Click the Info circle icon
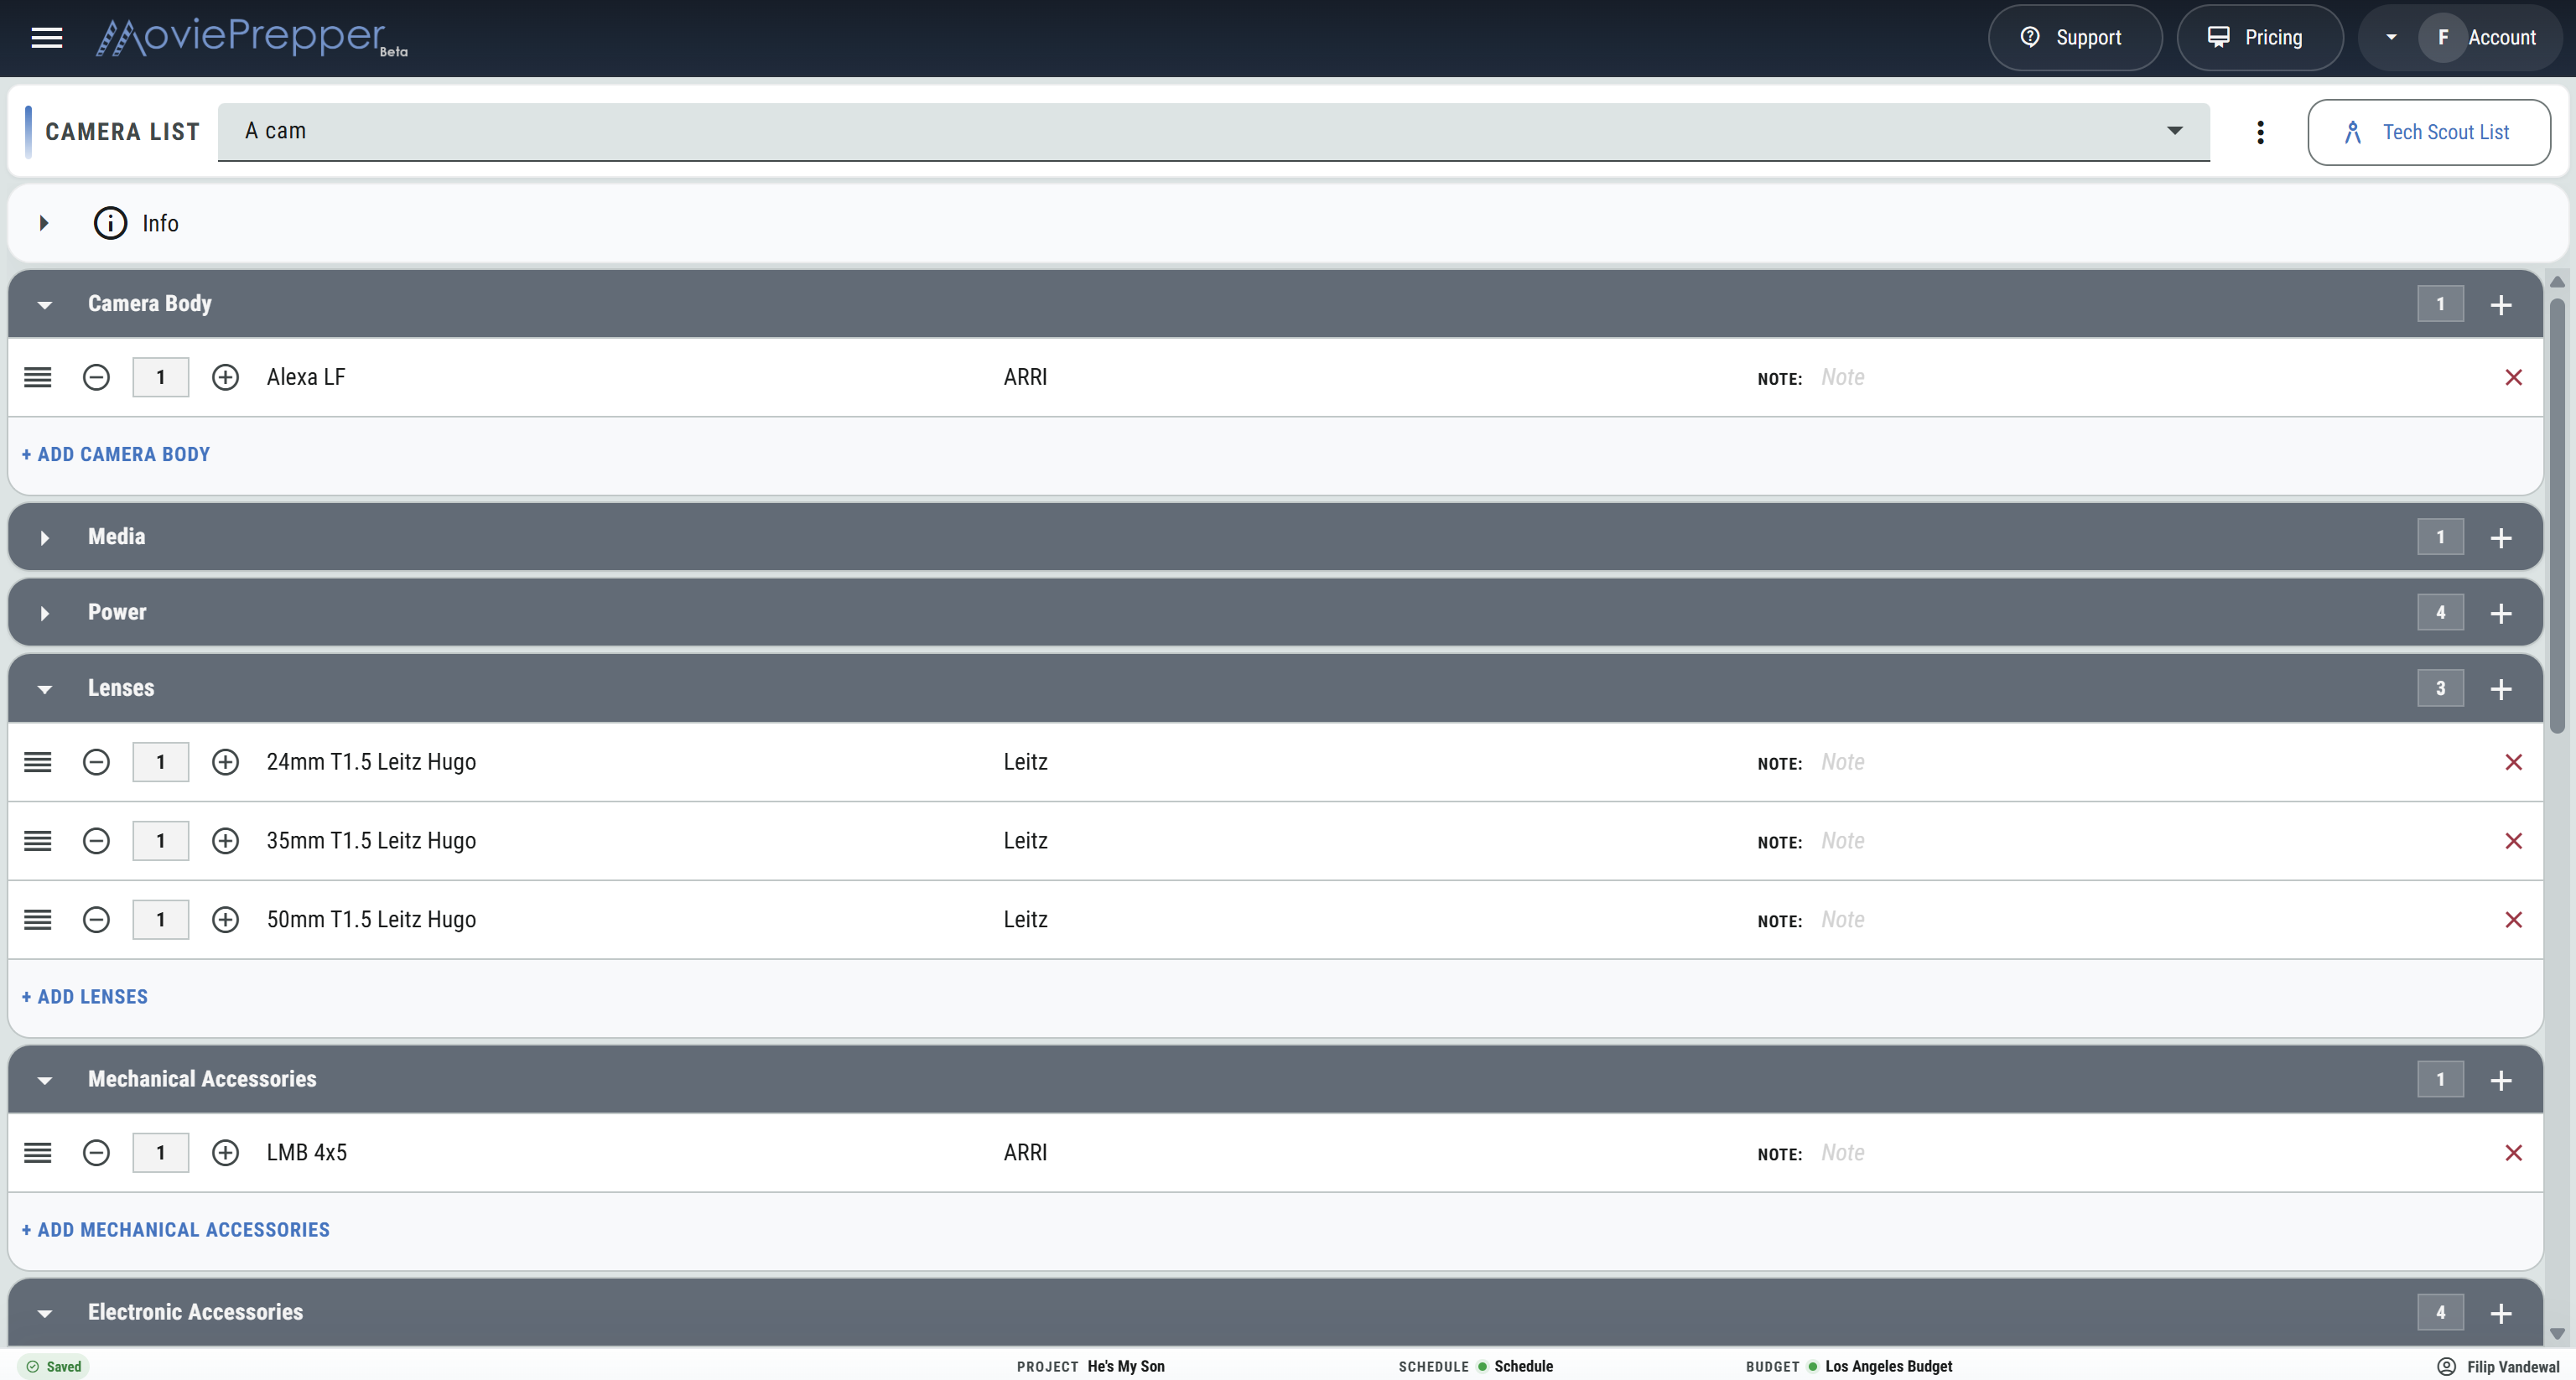 tap(110, 223)
